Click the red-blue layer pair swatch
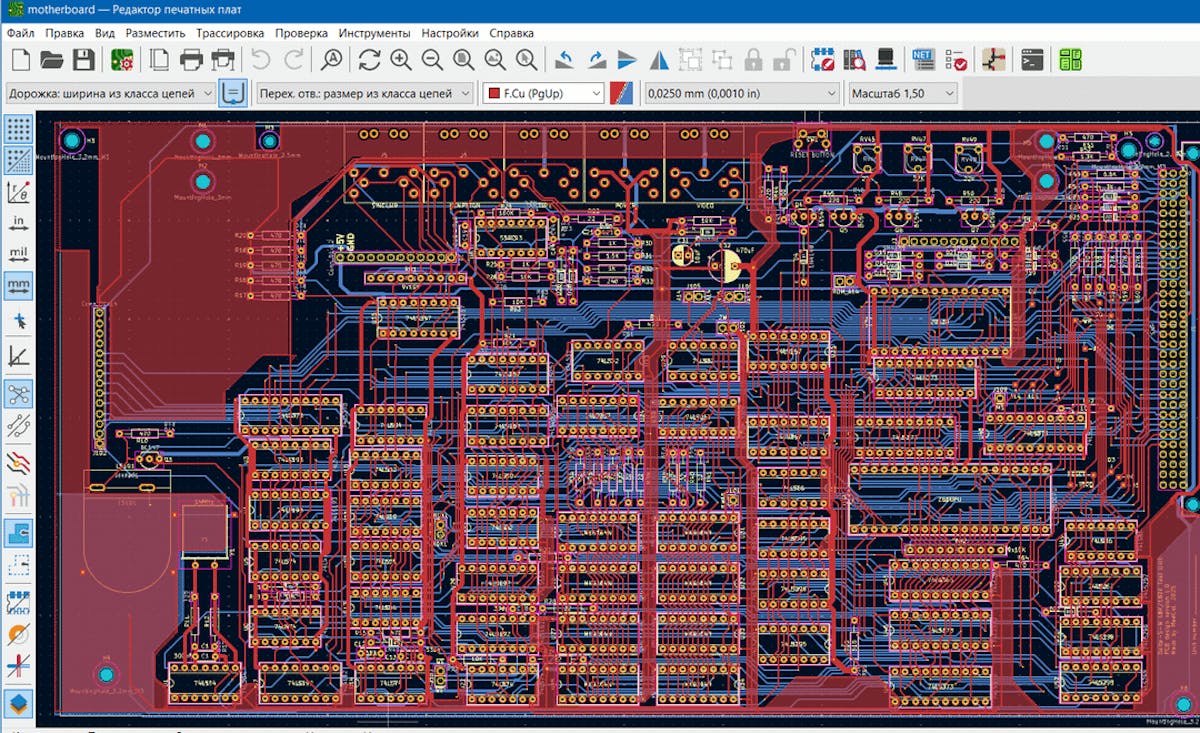1200x733 pixels. coord(621,93)
